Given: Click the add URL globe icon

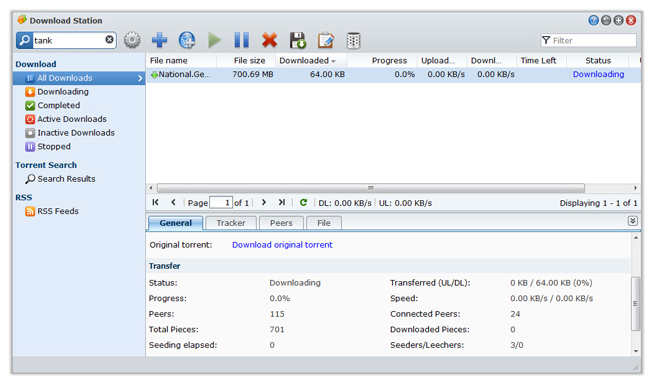Looking at the screenshot, I should (x=187, y=40).
